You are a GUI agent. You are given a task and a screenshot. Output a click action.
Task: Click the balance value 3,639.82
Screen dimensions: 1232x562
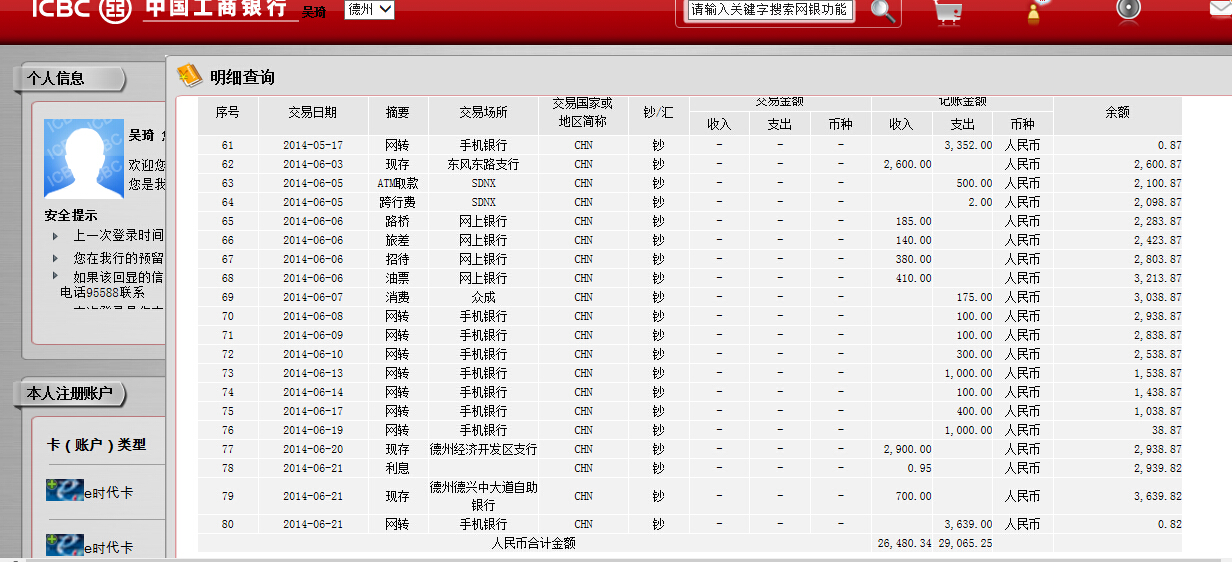[x=1157, y=496]
